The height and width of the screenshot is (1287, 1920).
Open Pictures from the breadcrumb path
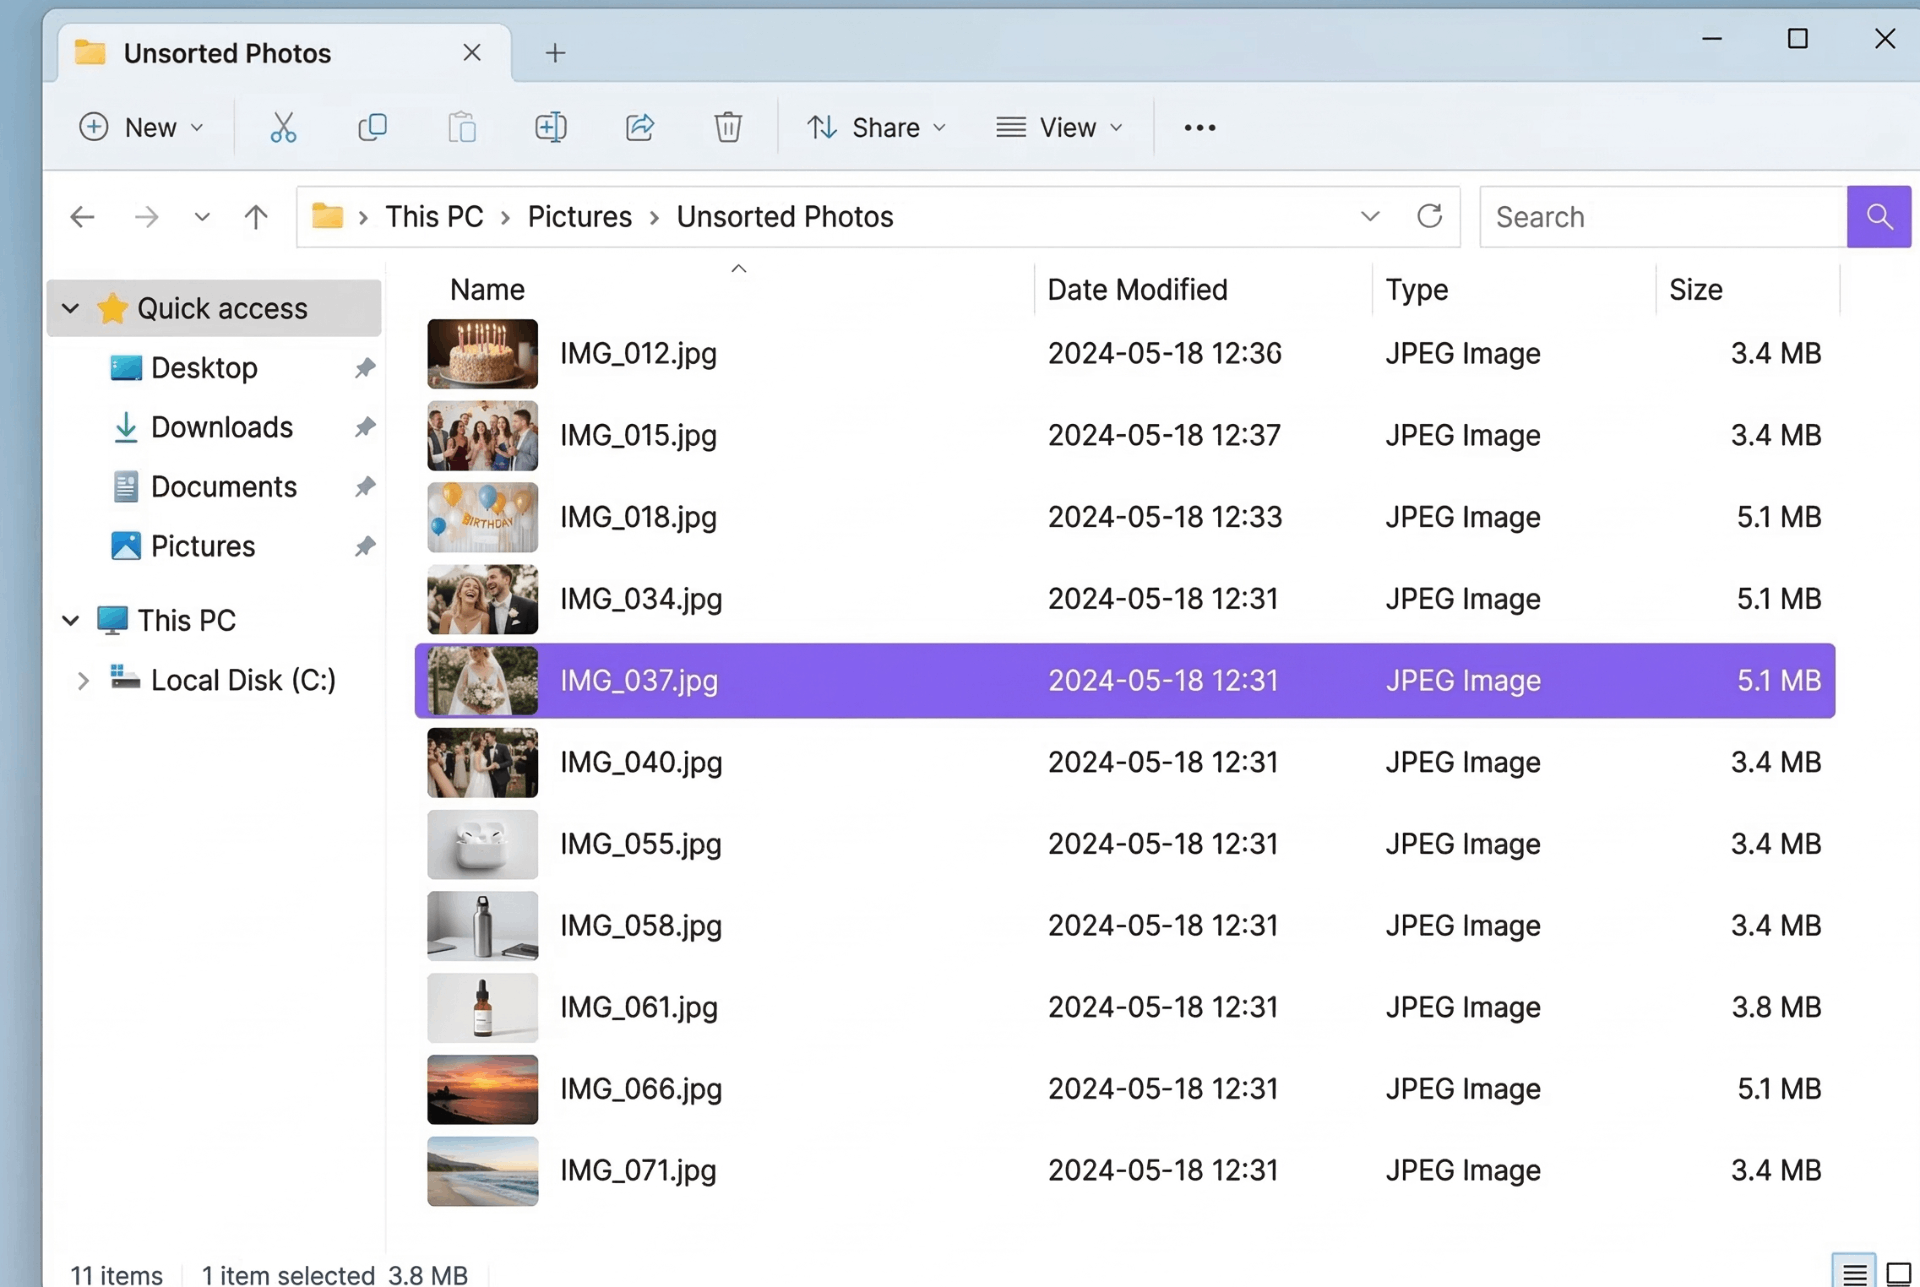pyautogui.click(x=579, y=216)
